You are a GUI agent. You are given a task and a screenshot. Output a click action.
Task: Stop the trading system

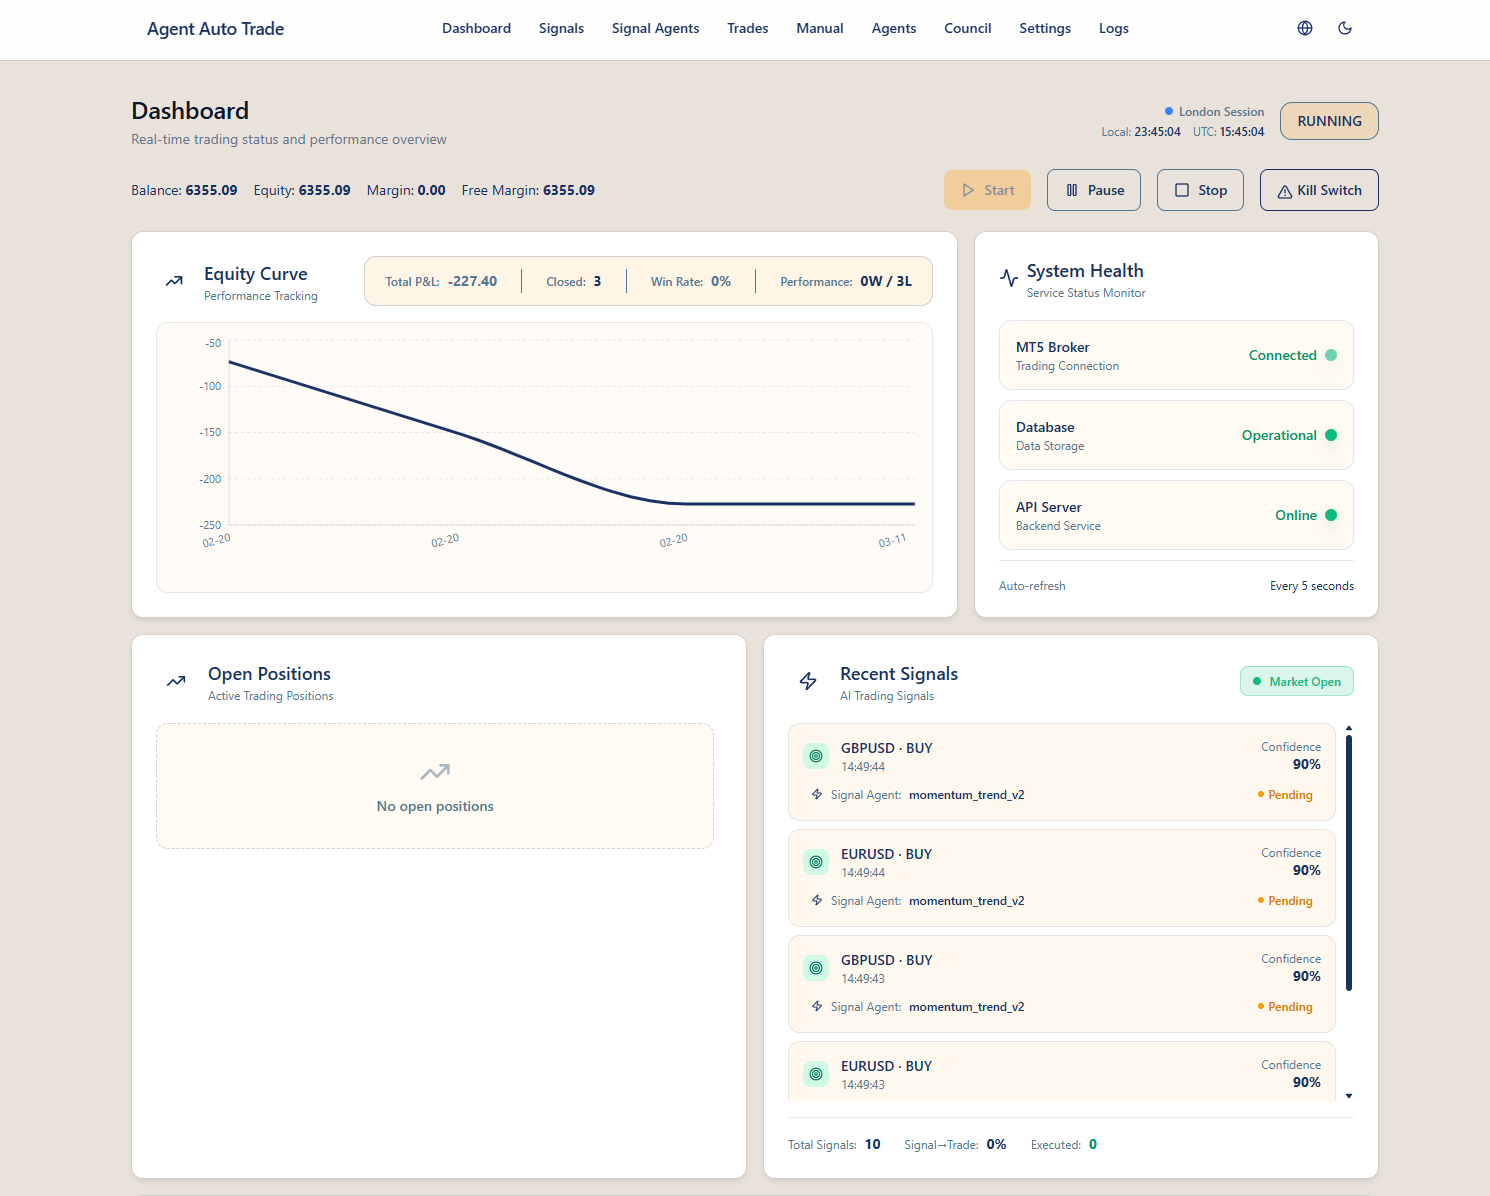(1199, 190)
